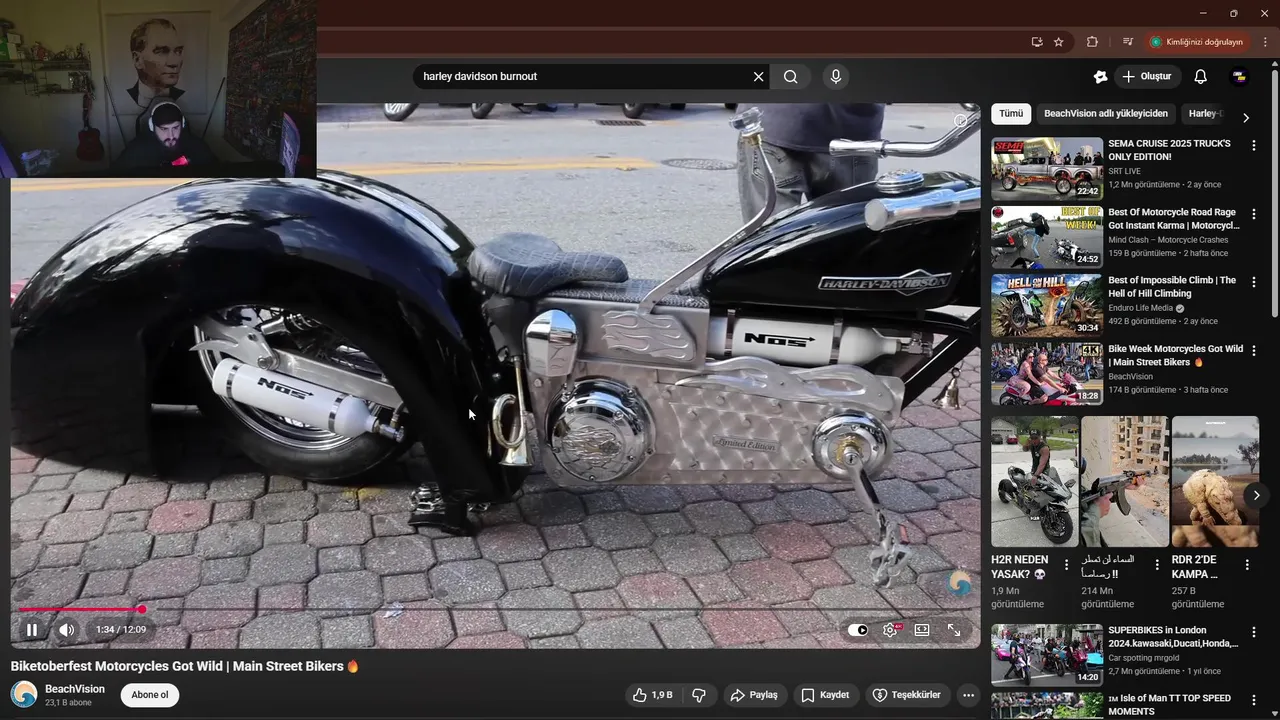The height and width of the screenshot is (720, 1280).
Task: Start voice search with microphone
Action: [x=836, y=77]
